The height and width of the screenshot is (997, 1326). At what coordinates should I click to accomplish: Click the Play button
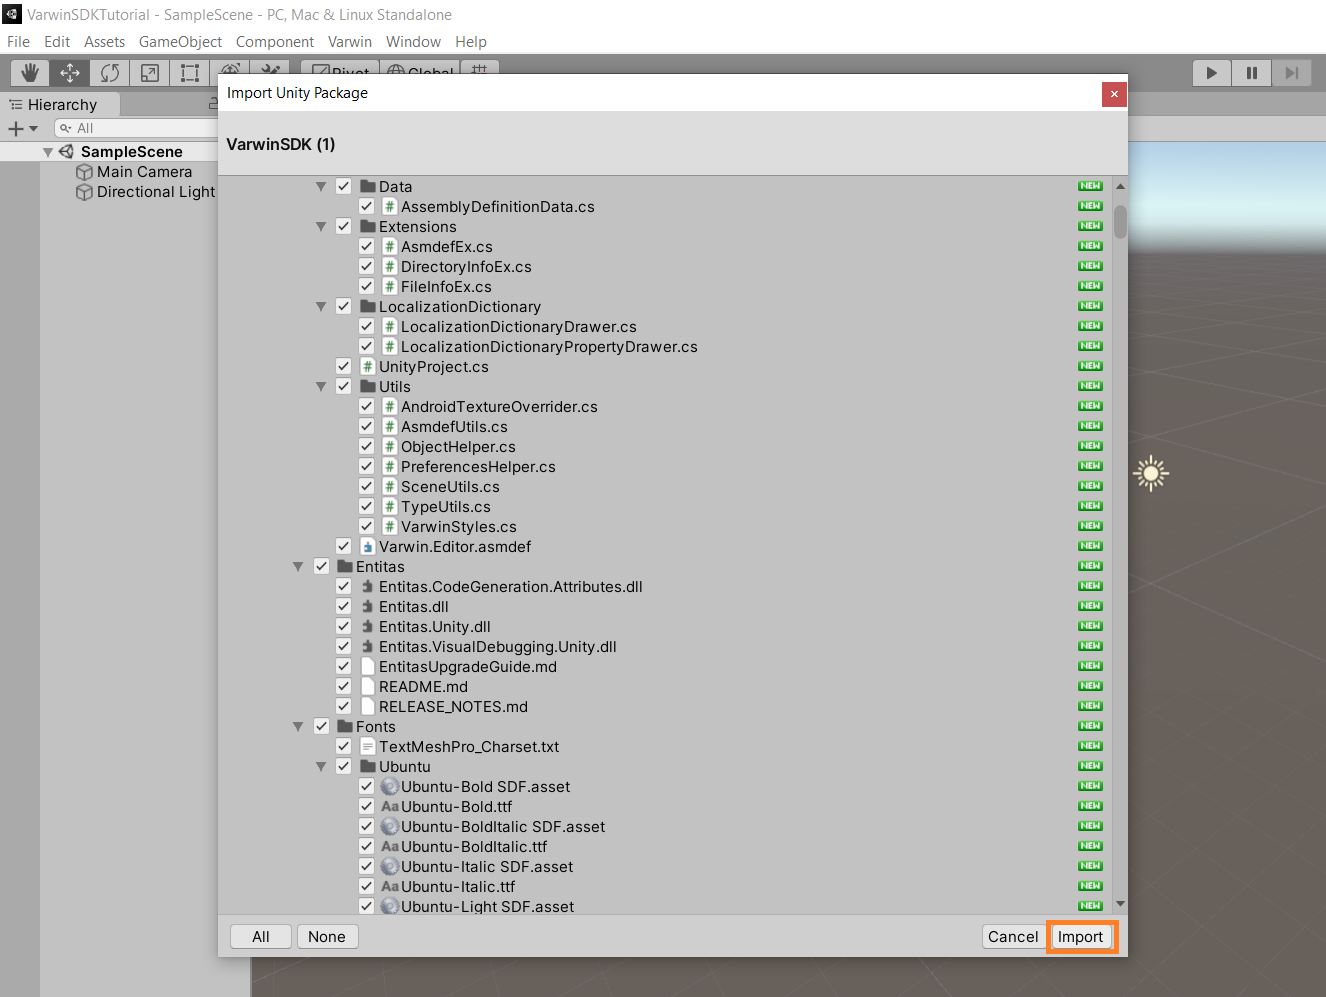point(1212,73)
